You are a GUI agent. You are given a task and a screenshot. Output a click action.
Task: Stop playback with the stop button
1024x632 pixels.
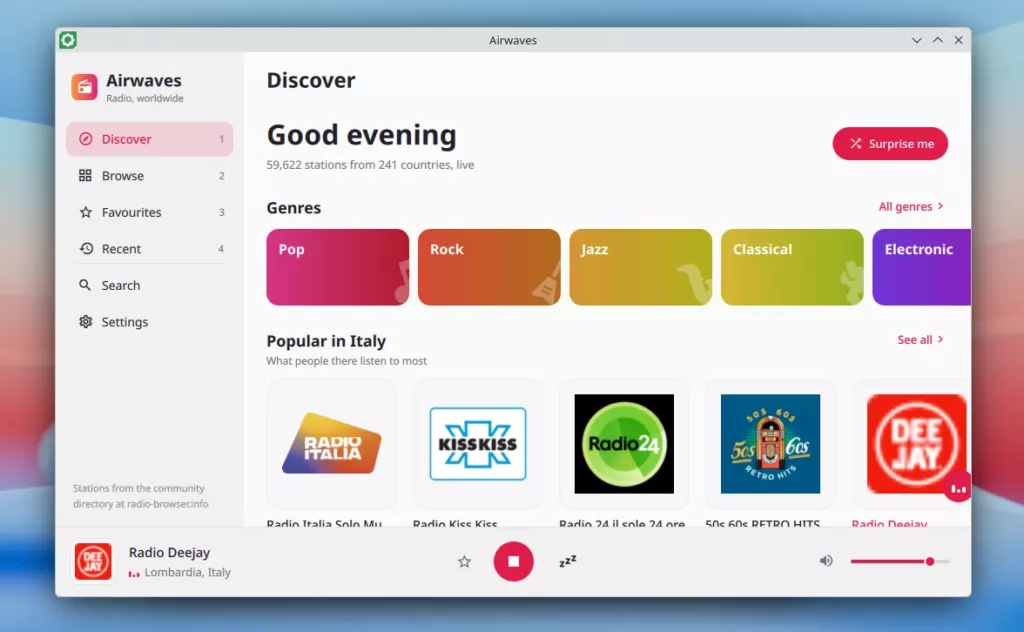click(513, 561)
